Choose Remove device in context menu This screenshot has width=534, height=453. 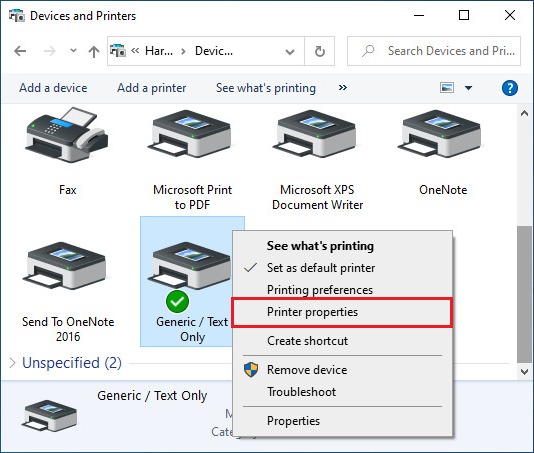[342, 370]
